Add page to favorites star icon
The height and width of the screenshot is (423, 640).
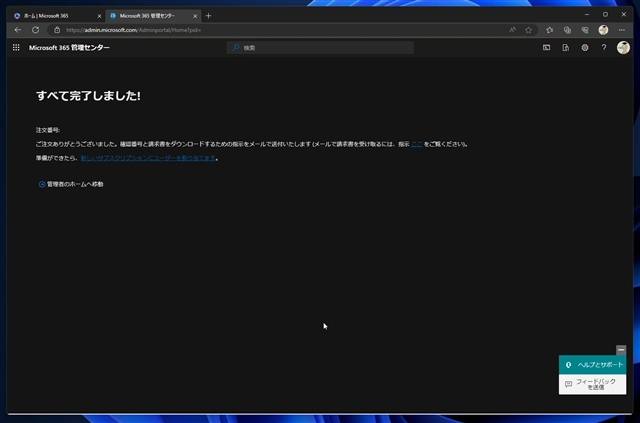[529, 30]
